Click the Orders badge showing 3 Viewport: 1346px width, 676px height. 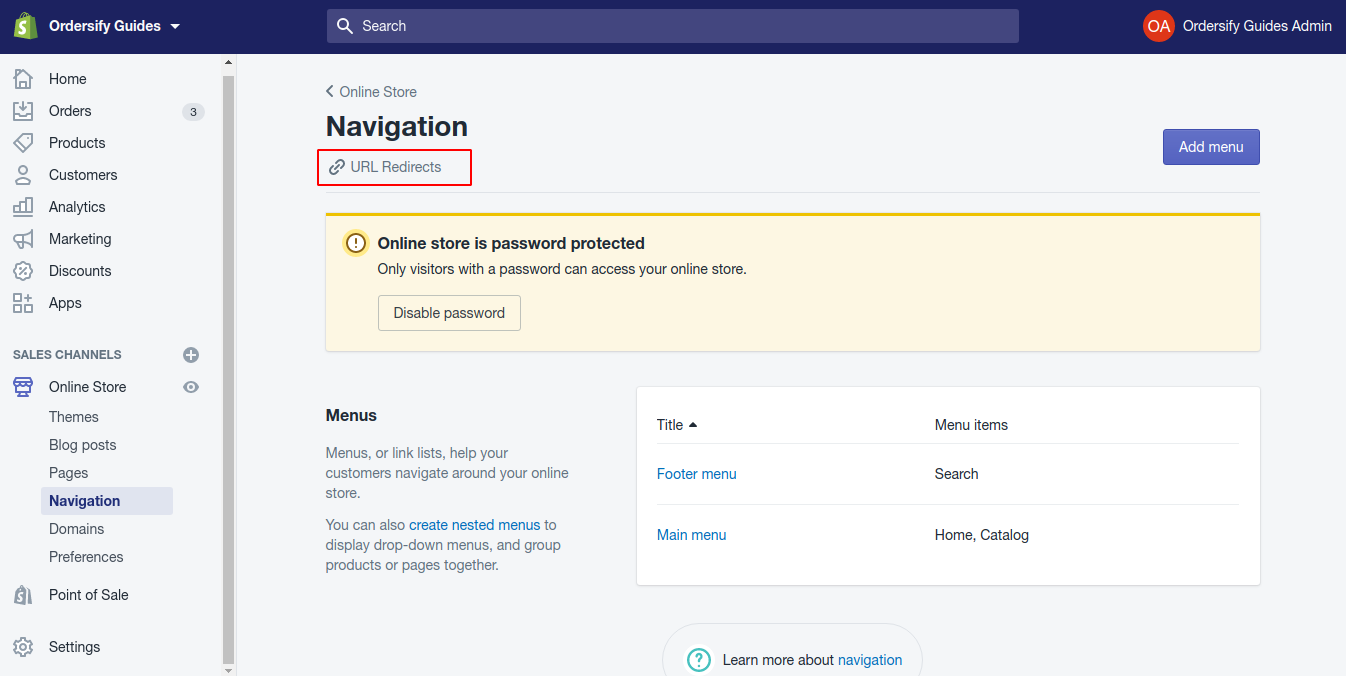pyautogui.click(x=193, y=111)
